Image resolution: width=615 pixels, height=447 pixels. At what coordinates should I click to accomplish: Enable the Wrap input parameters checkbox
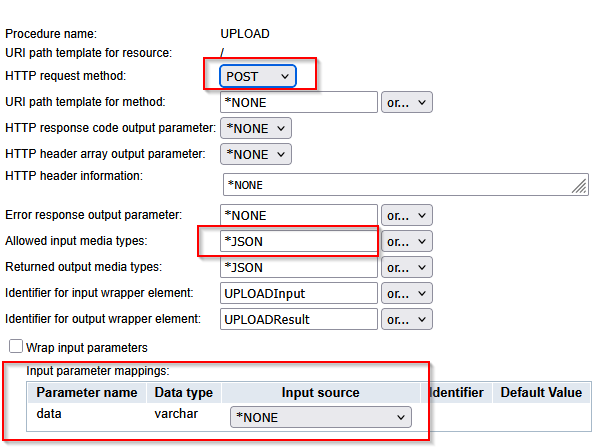pos(16,347)
